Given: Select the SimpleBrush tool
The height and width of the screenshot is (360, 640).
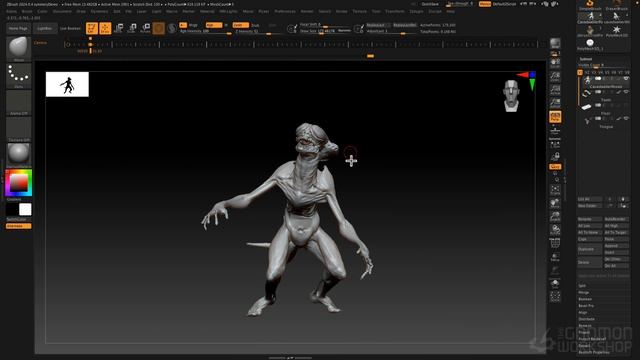Looking at the screenshot, I should 590,5.
